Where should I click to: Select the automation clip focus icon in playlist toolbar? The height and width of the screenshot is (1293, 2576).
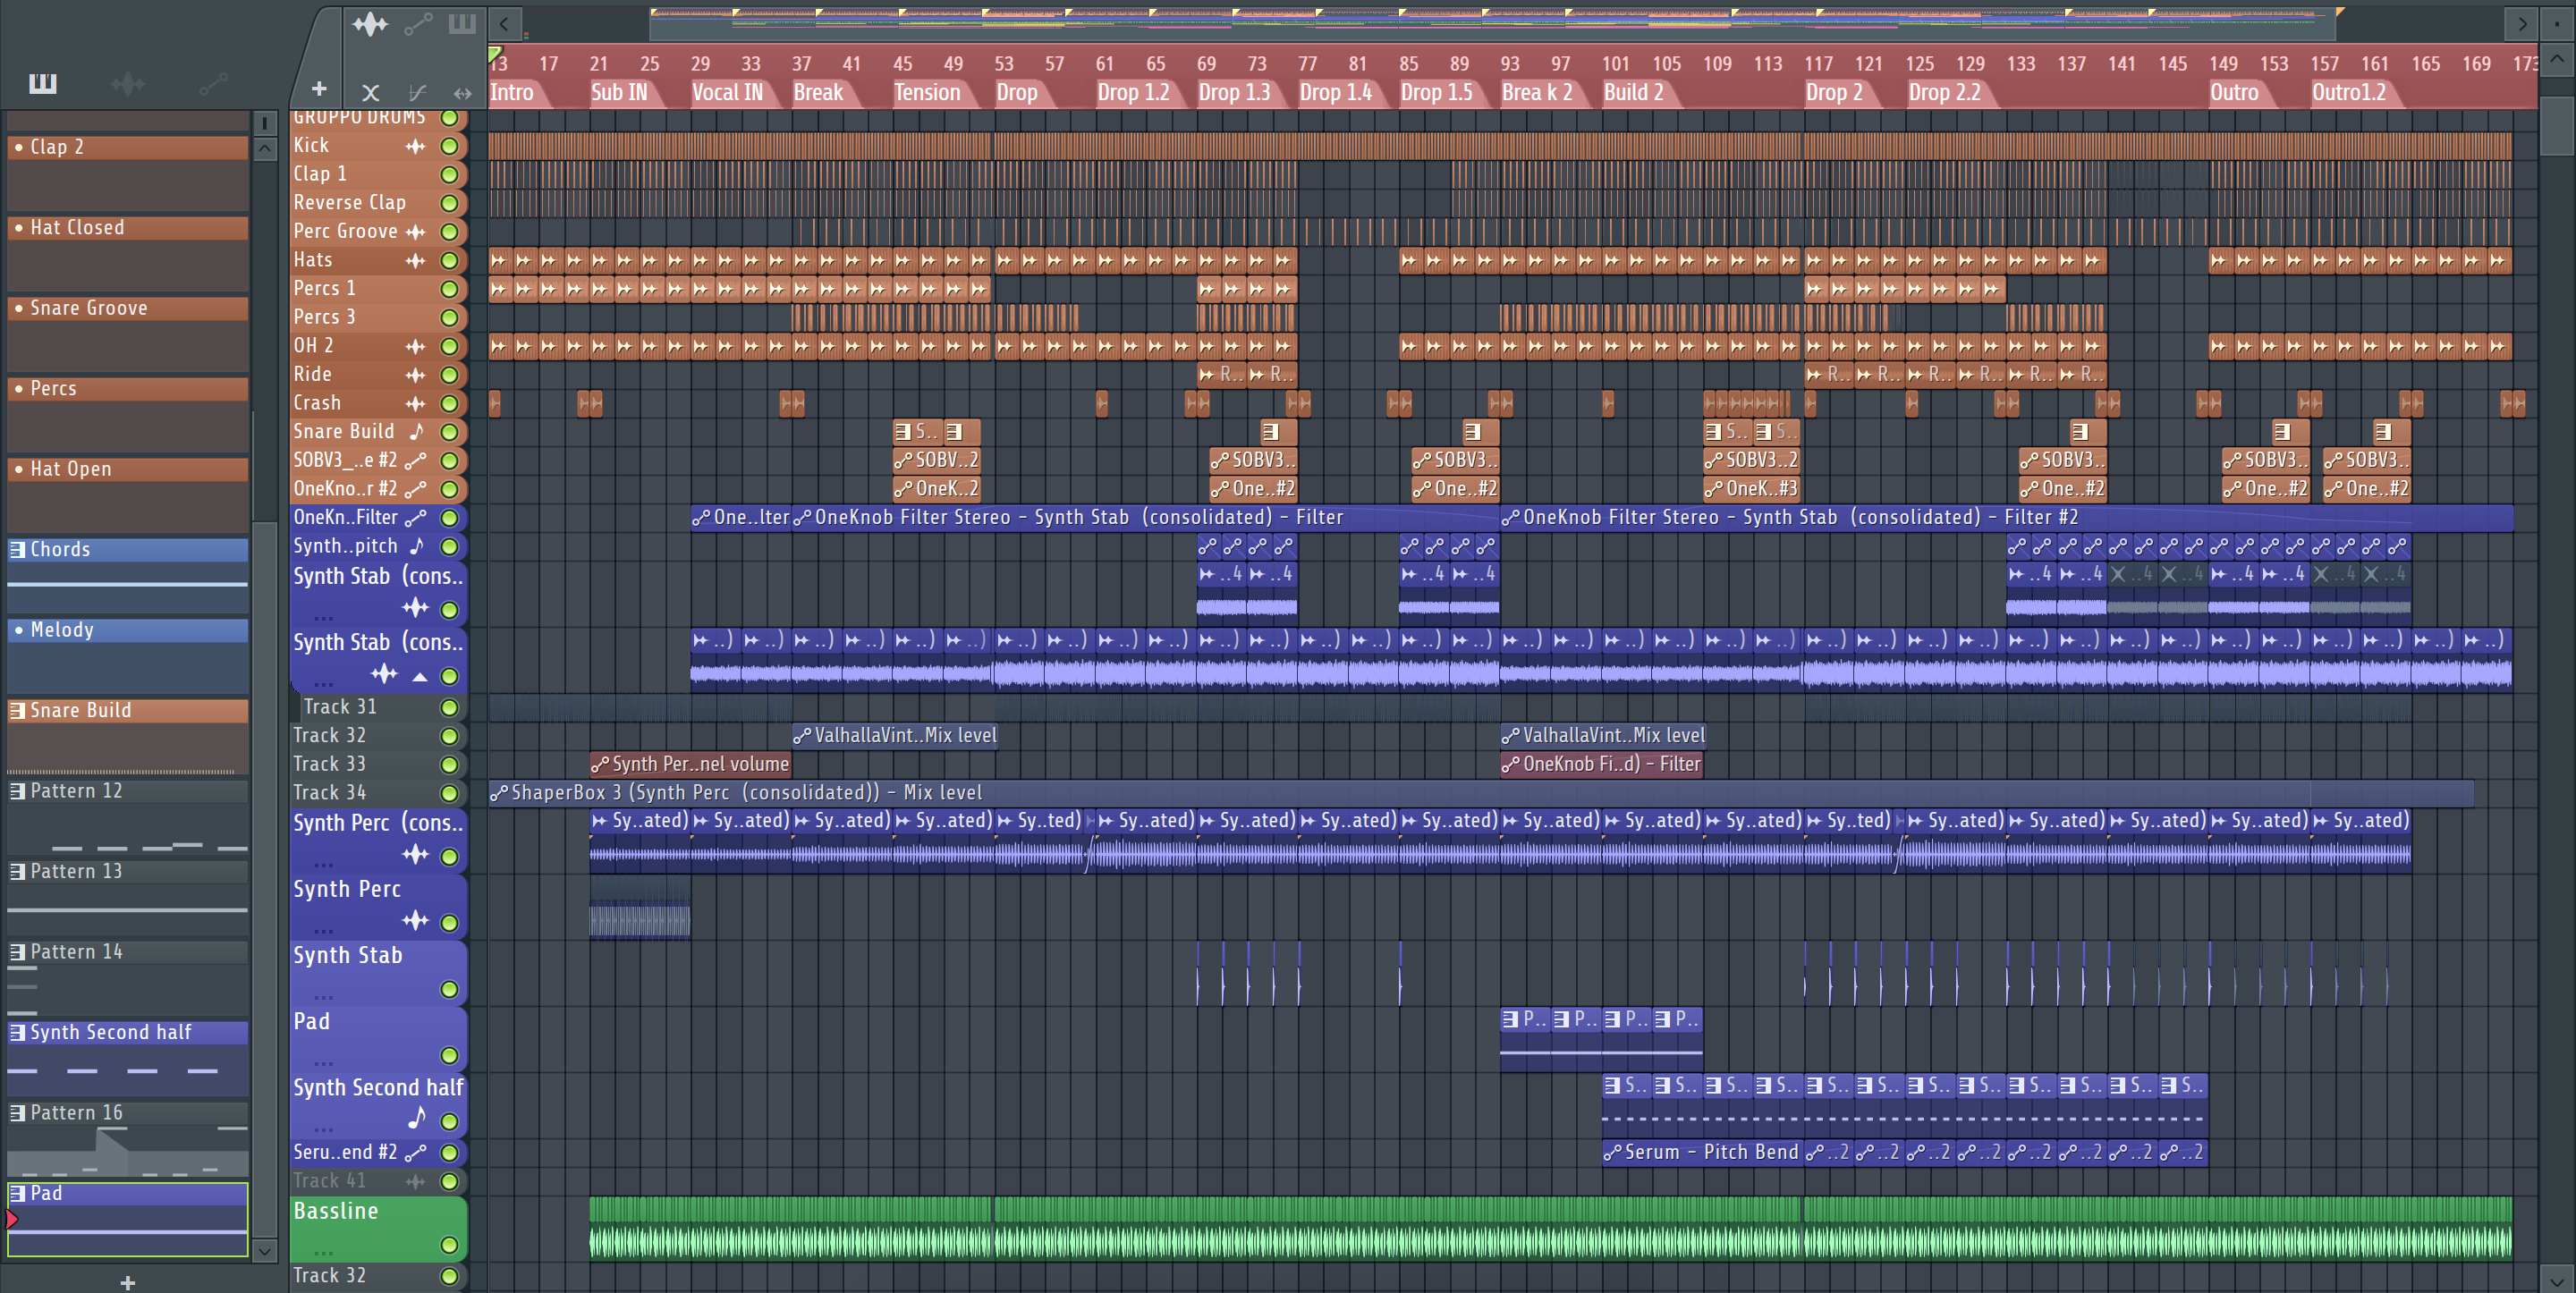coord(418,24)
